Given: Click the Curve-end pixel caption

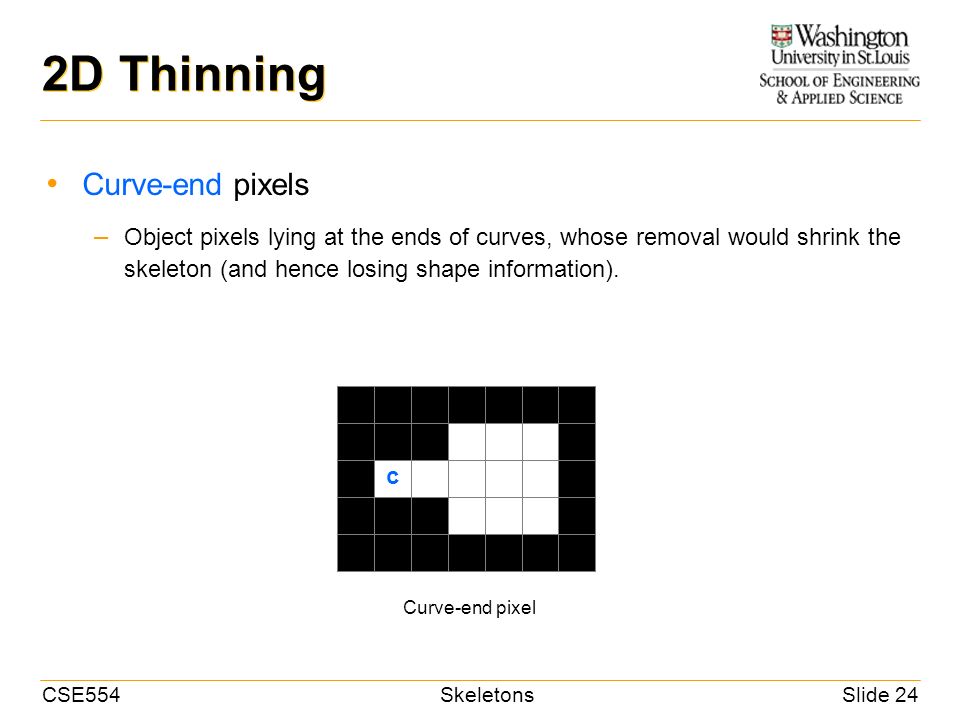Looking at the screenshot, I should coord(470,607).
